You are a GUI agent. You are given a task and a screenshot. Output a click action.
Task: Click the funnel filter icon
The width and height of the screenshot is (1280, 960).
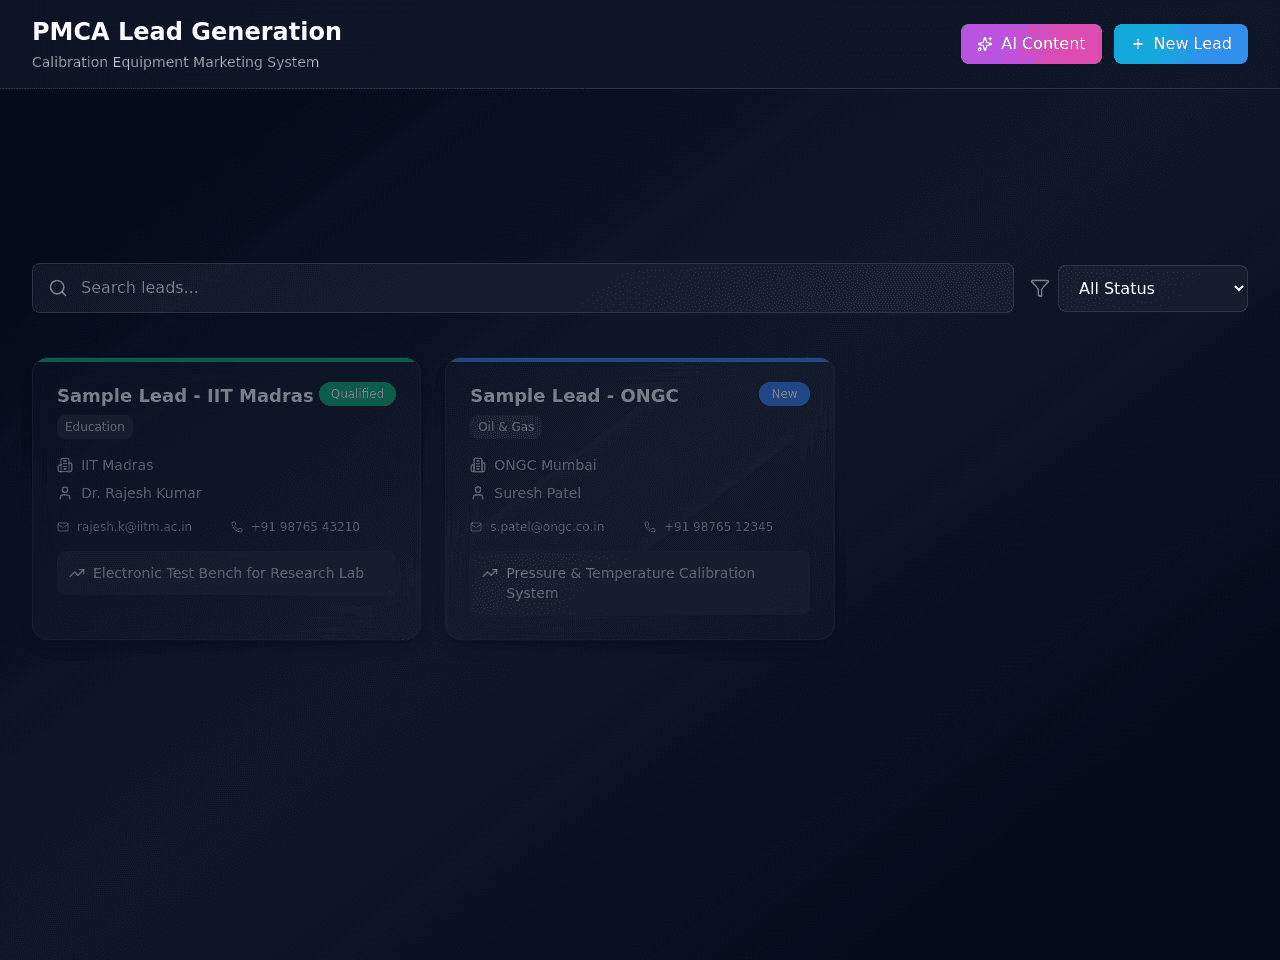click(x=1040, y=288)
